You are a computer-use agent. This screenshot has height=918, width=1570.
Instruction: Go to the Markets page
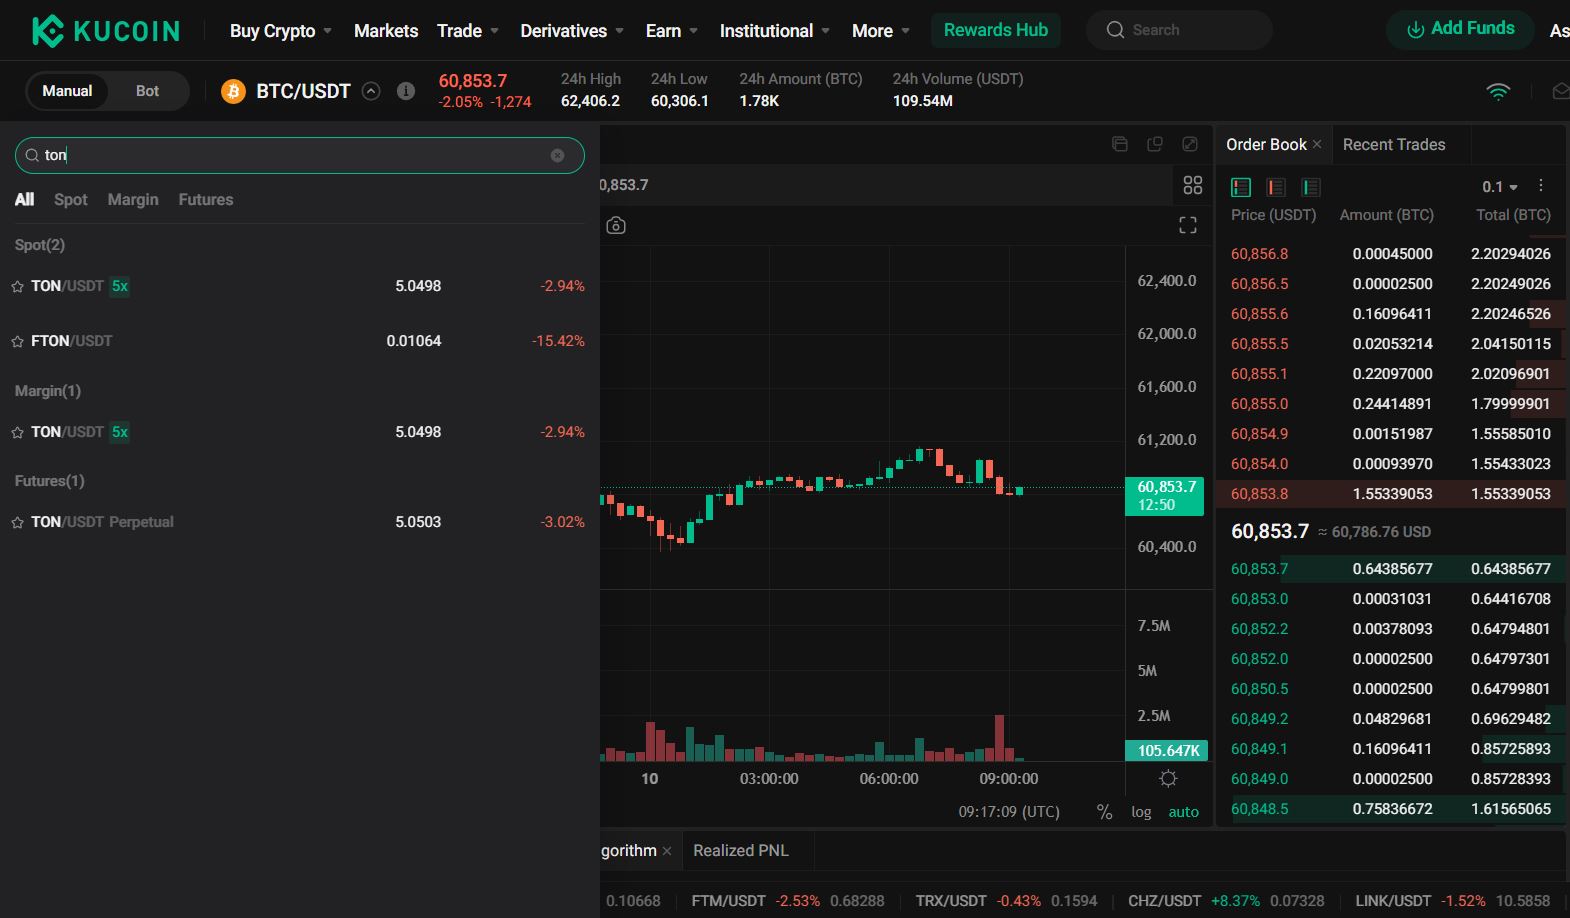386,31
